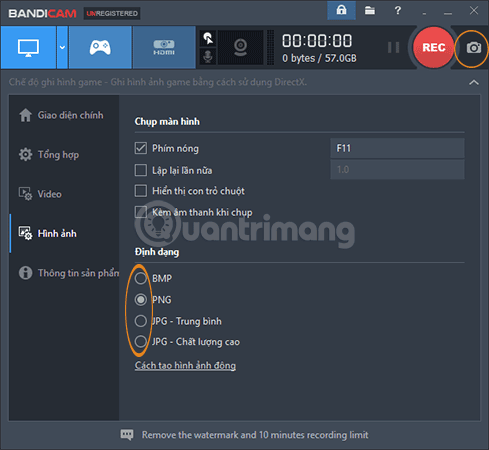Switch to game recording mode gamepad icon

(x=100, y=47)
